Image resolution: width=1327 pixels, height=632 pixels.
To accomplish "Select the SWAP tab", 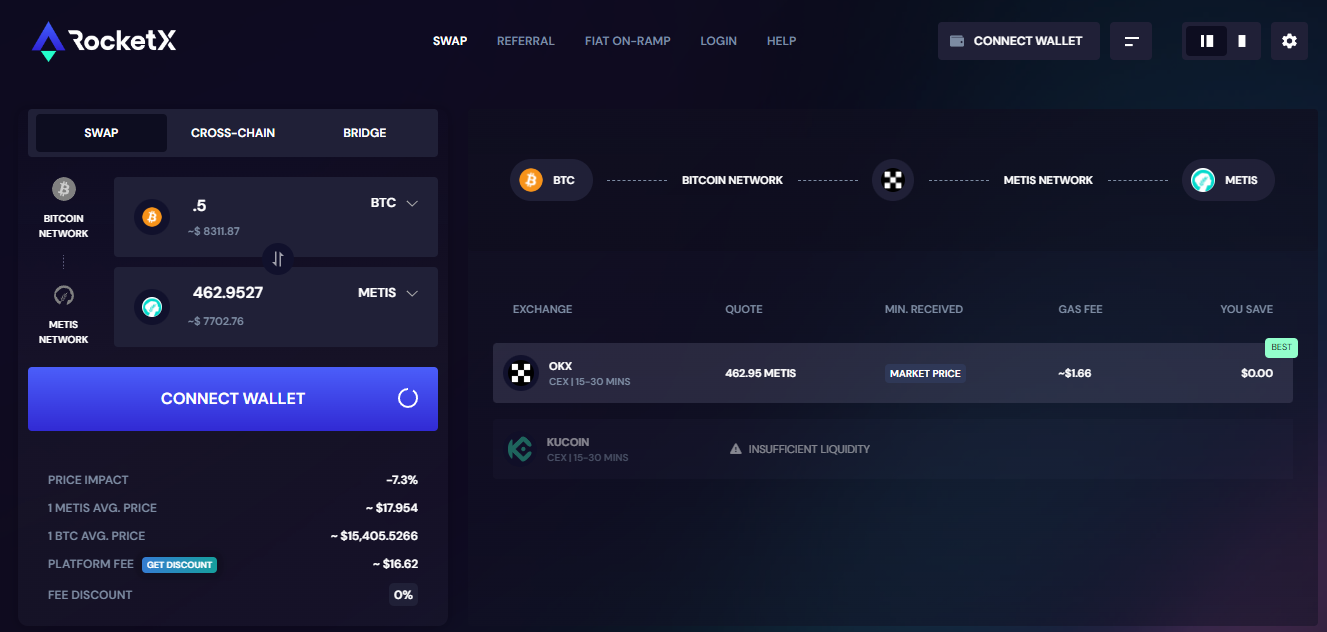I will click(101, 133).
